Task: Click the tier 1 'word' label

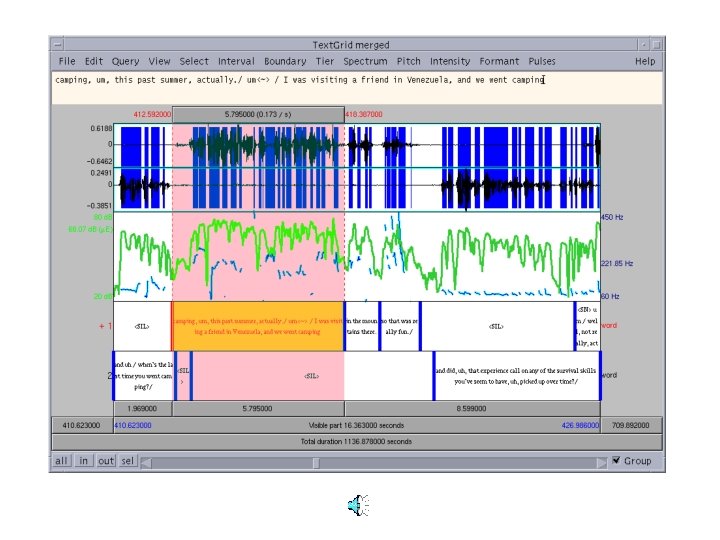Action: 609,326
